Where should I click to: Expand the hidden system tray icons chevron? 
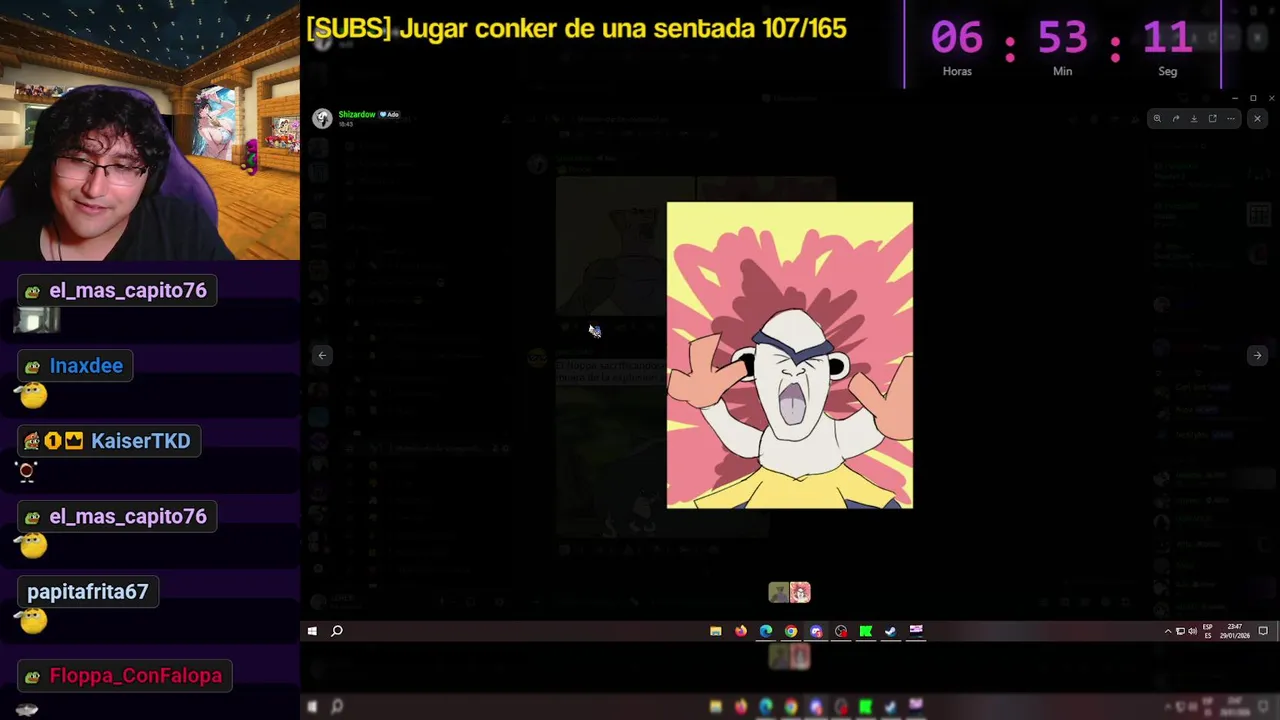[x=1168, y=631]
